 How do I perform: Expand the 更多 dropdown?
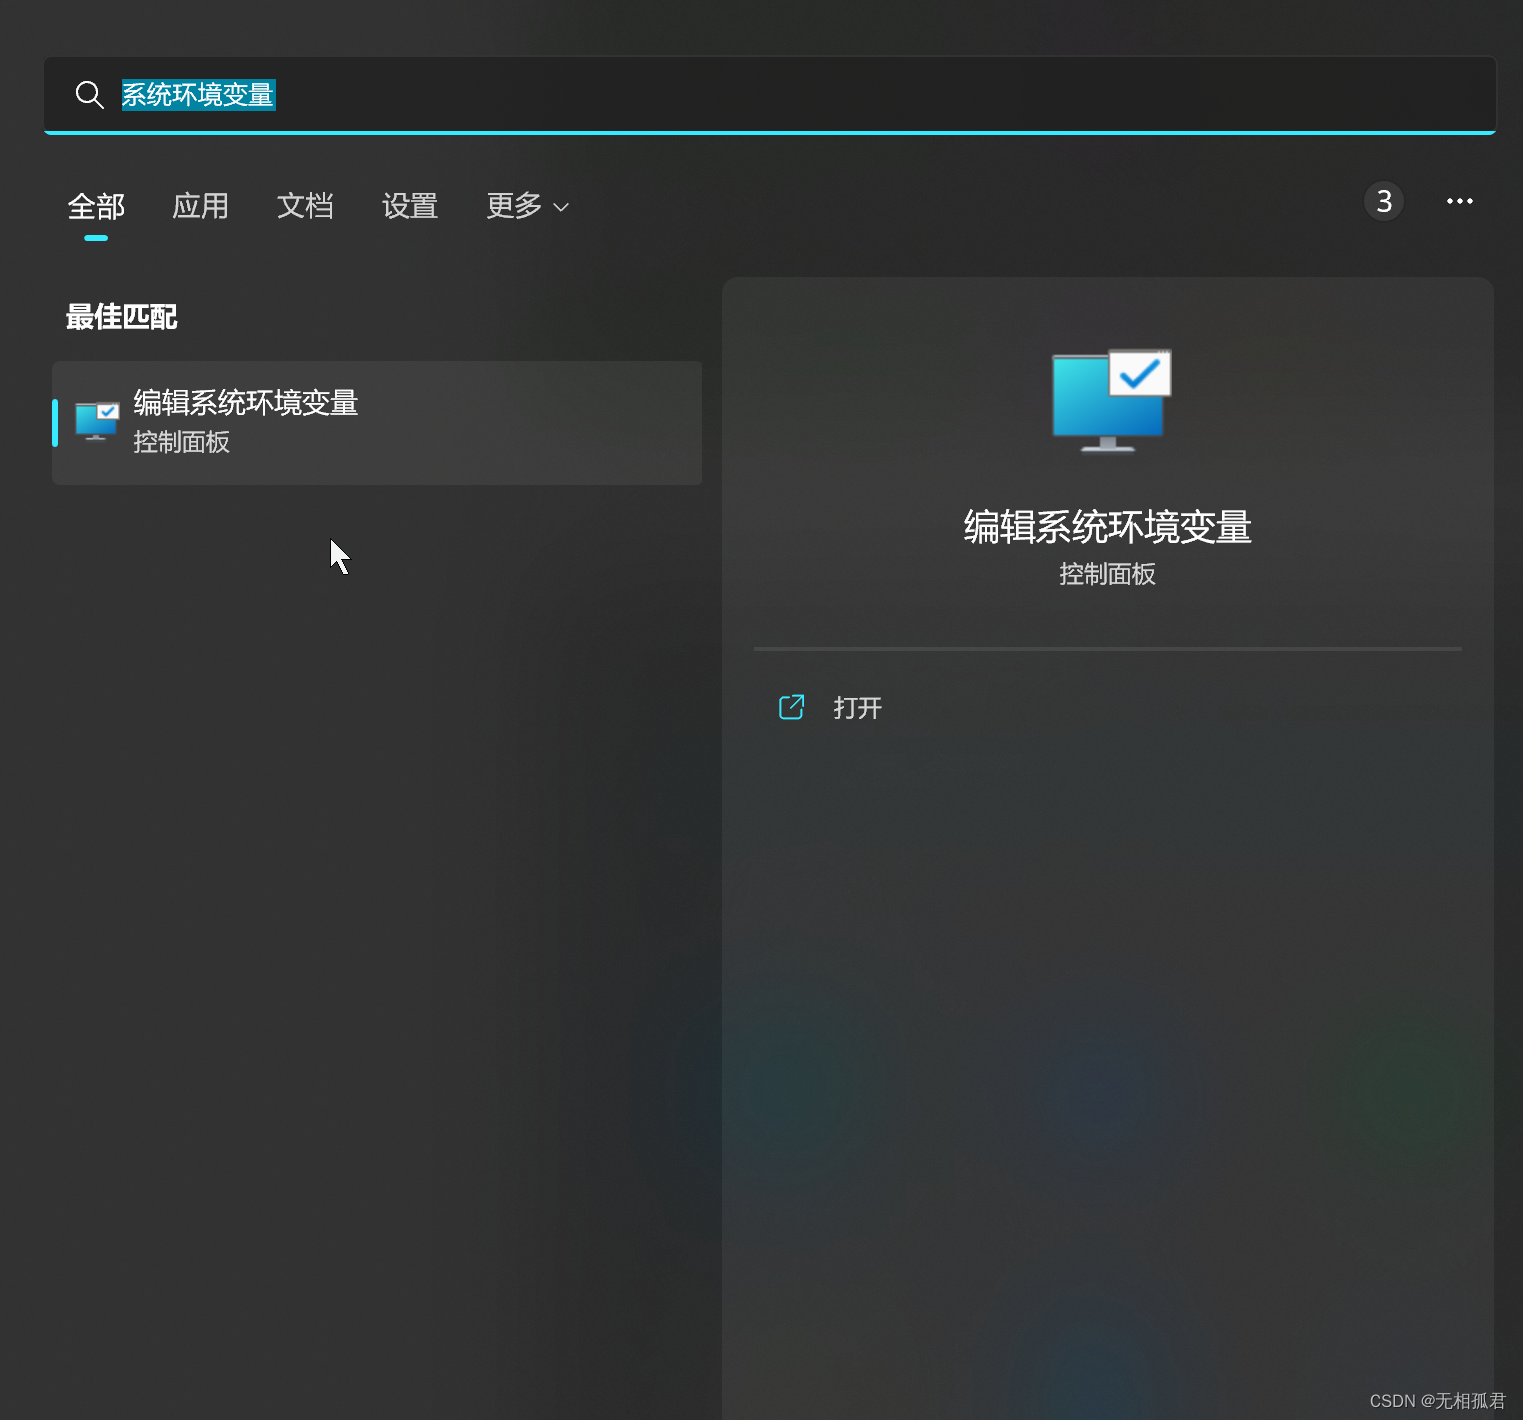click(527, 206)
